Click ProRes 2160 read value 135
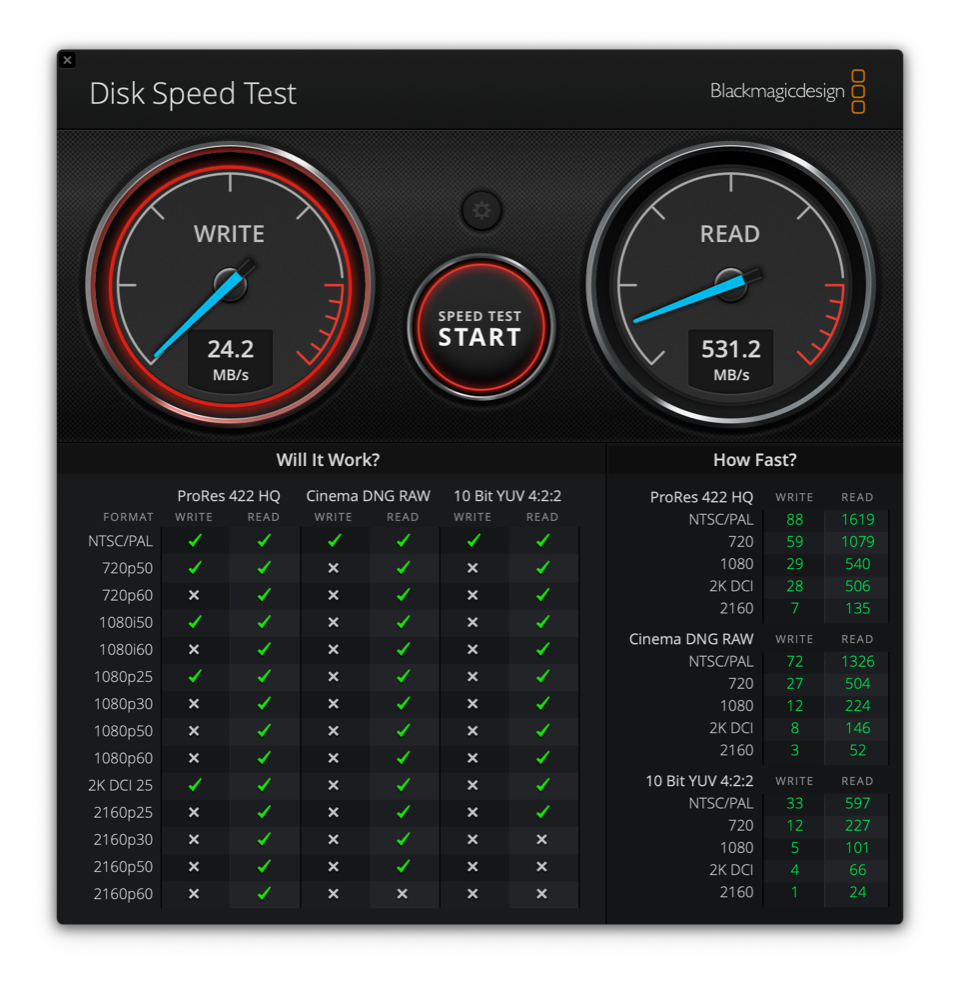The height and width of the screenshot is (990, 960). (857, 608)
